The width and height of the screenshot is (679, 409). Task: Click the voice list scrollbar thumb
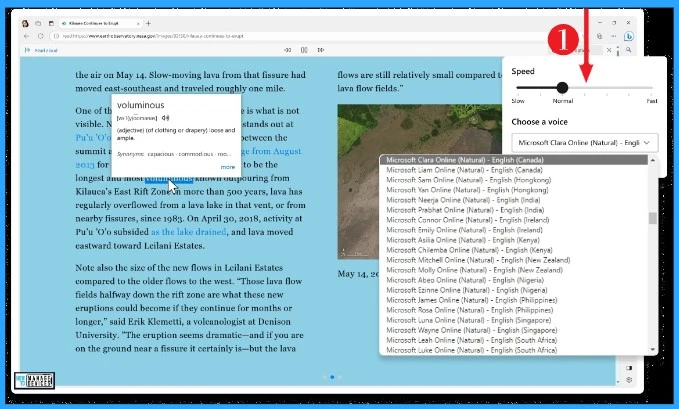coord(653,218)
